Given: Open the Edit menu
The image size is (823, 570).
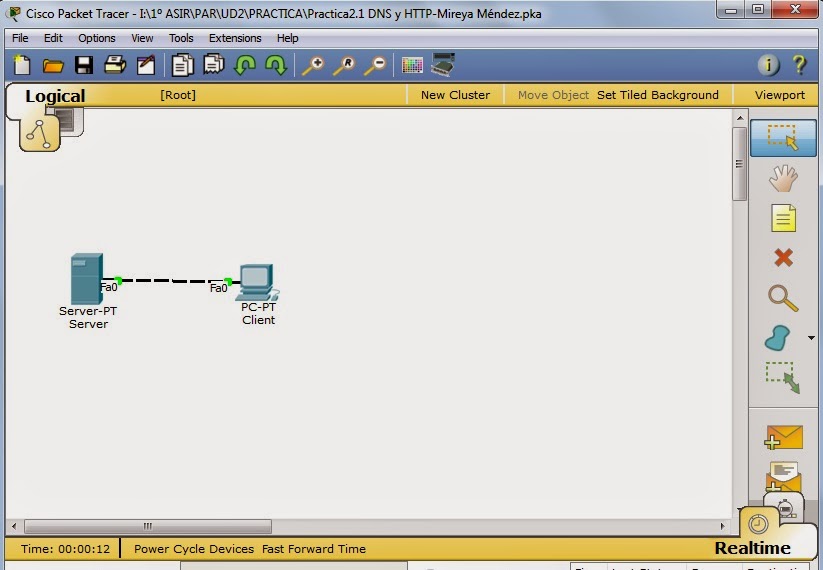Looking at the screenshot, I should click(53, 38).
